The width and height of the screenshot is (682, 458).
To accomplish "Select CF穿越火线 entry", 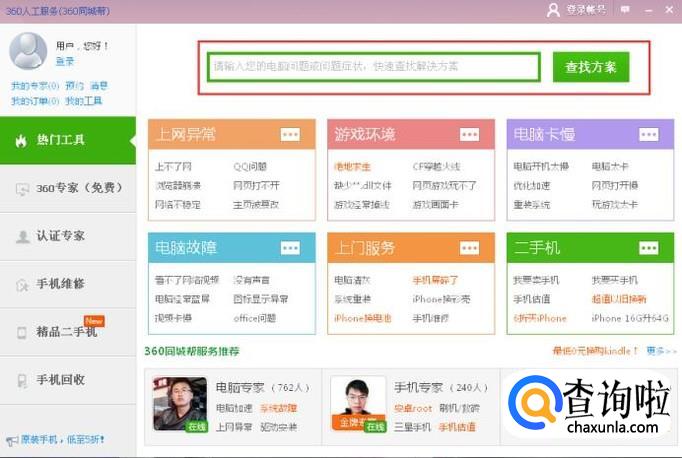I will tap(436, 167).
